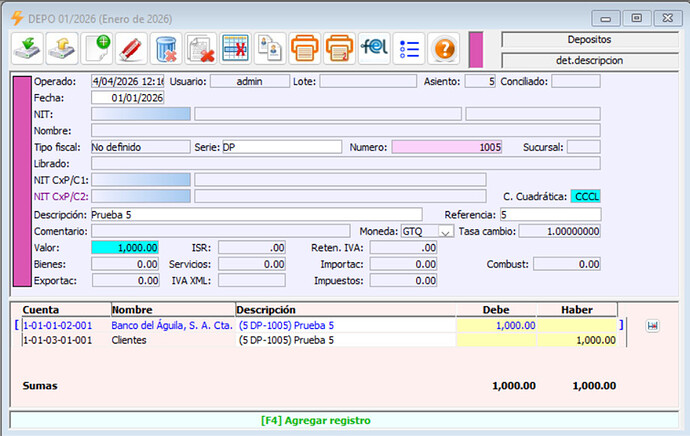Click the Descripción field with Prueba 5
The width and height of the screenshot is (690, 436).
click(x=257, y=215)
